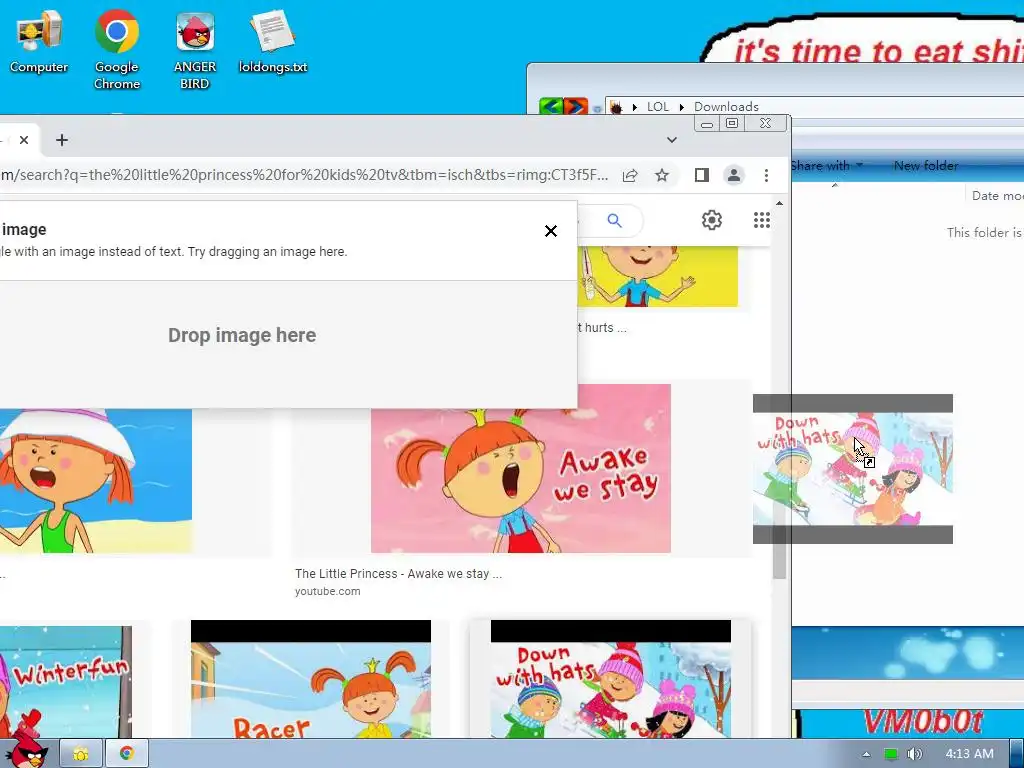Screen dimensions: 1024x768
Task: Click the scroll up arrow in Chrome
Action: click(779, 204)
